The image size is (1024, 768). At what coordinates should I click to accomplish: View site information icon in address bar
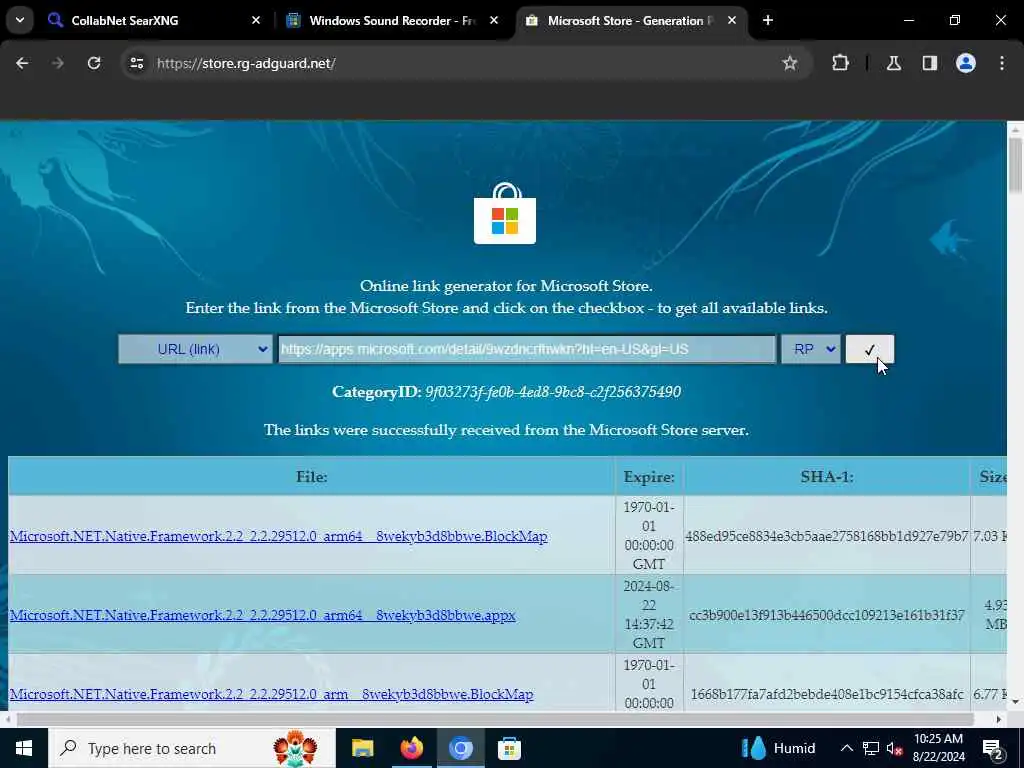click(x=136, y=63)
